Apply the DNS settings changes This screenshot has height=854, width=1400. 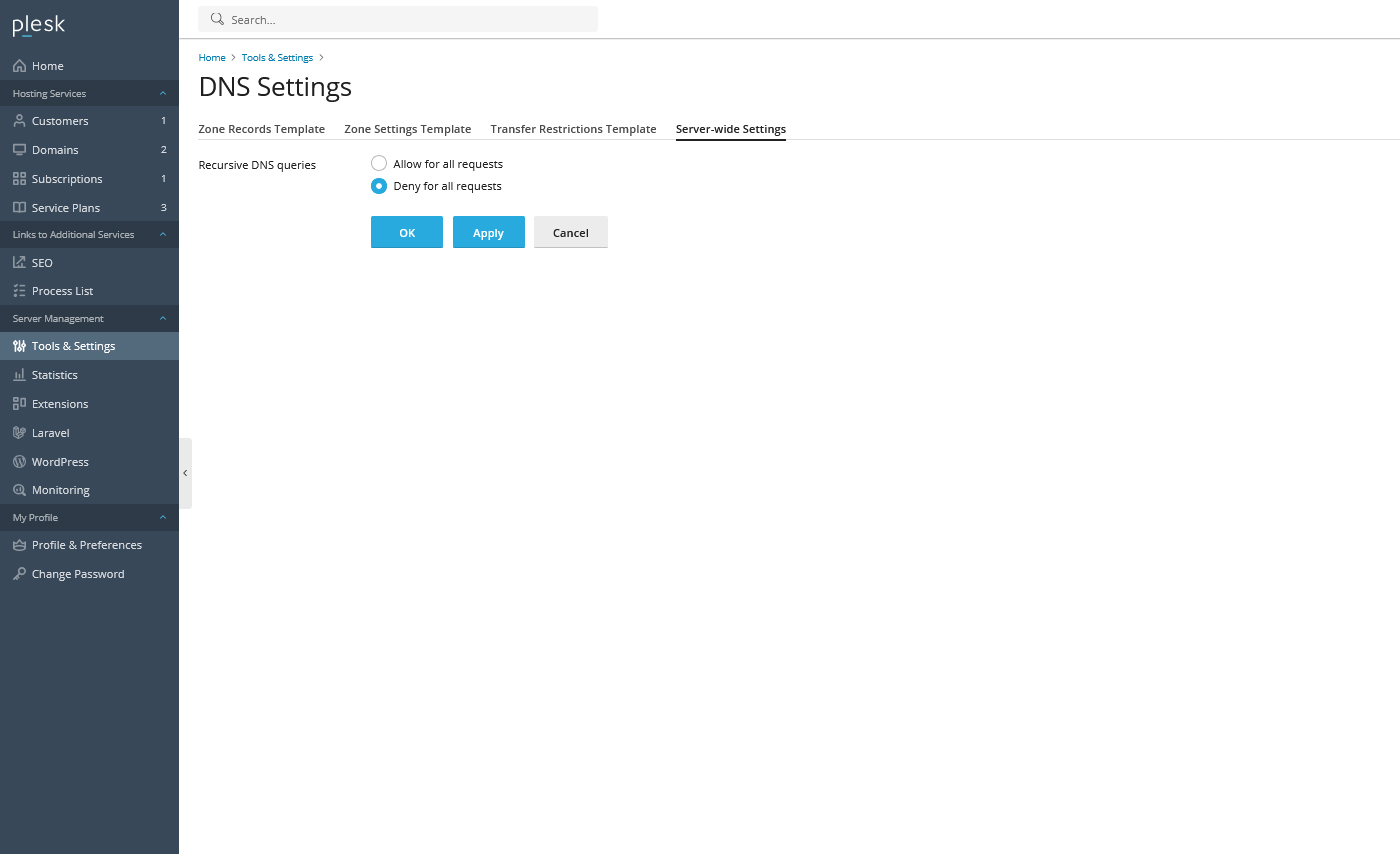(x=488, y=231)
